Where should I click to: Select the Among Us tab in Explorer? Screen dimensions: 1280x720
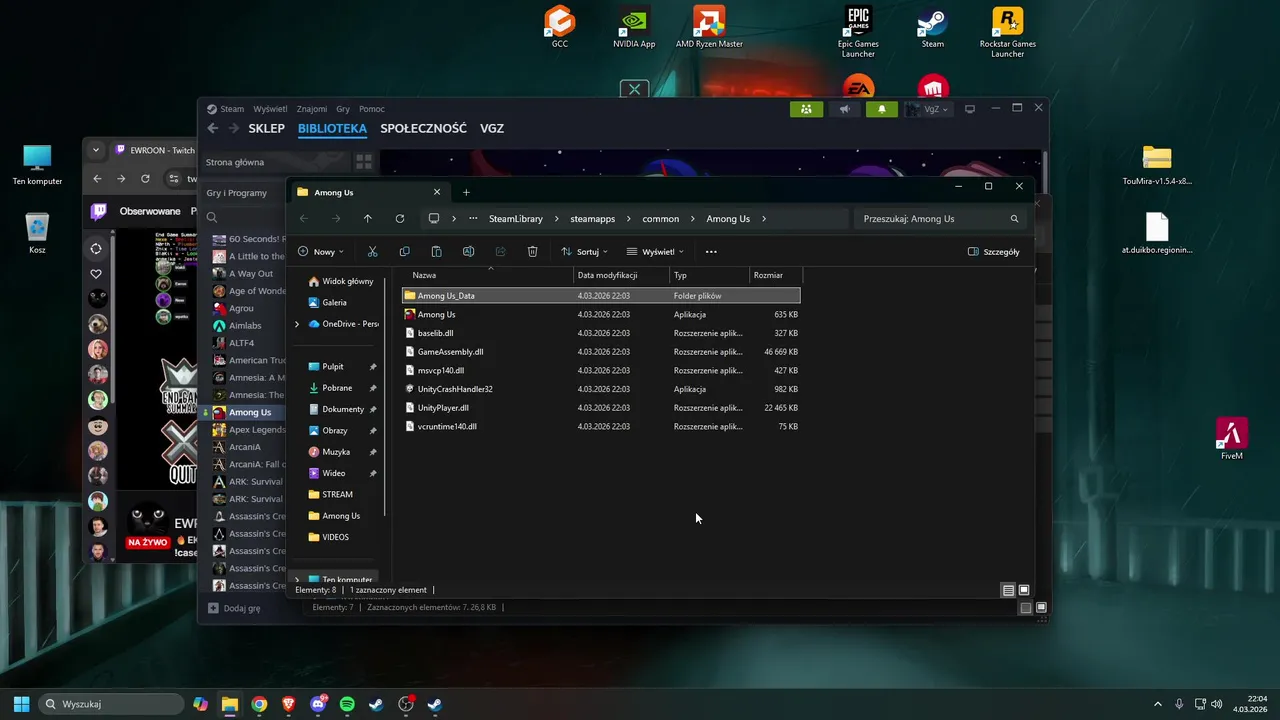click(370, 192)
